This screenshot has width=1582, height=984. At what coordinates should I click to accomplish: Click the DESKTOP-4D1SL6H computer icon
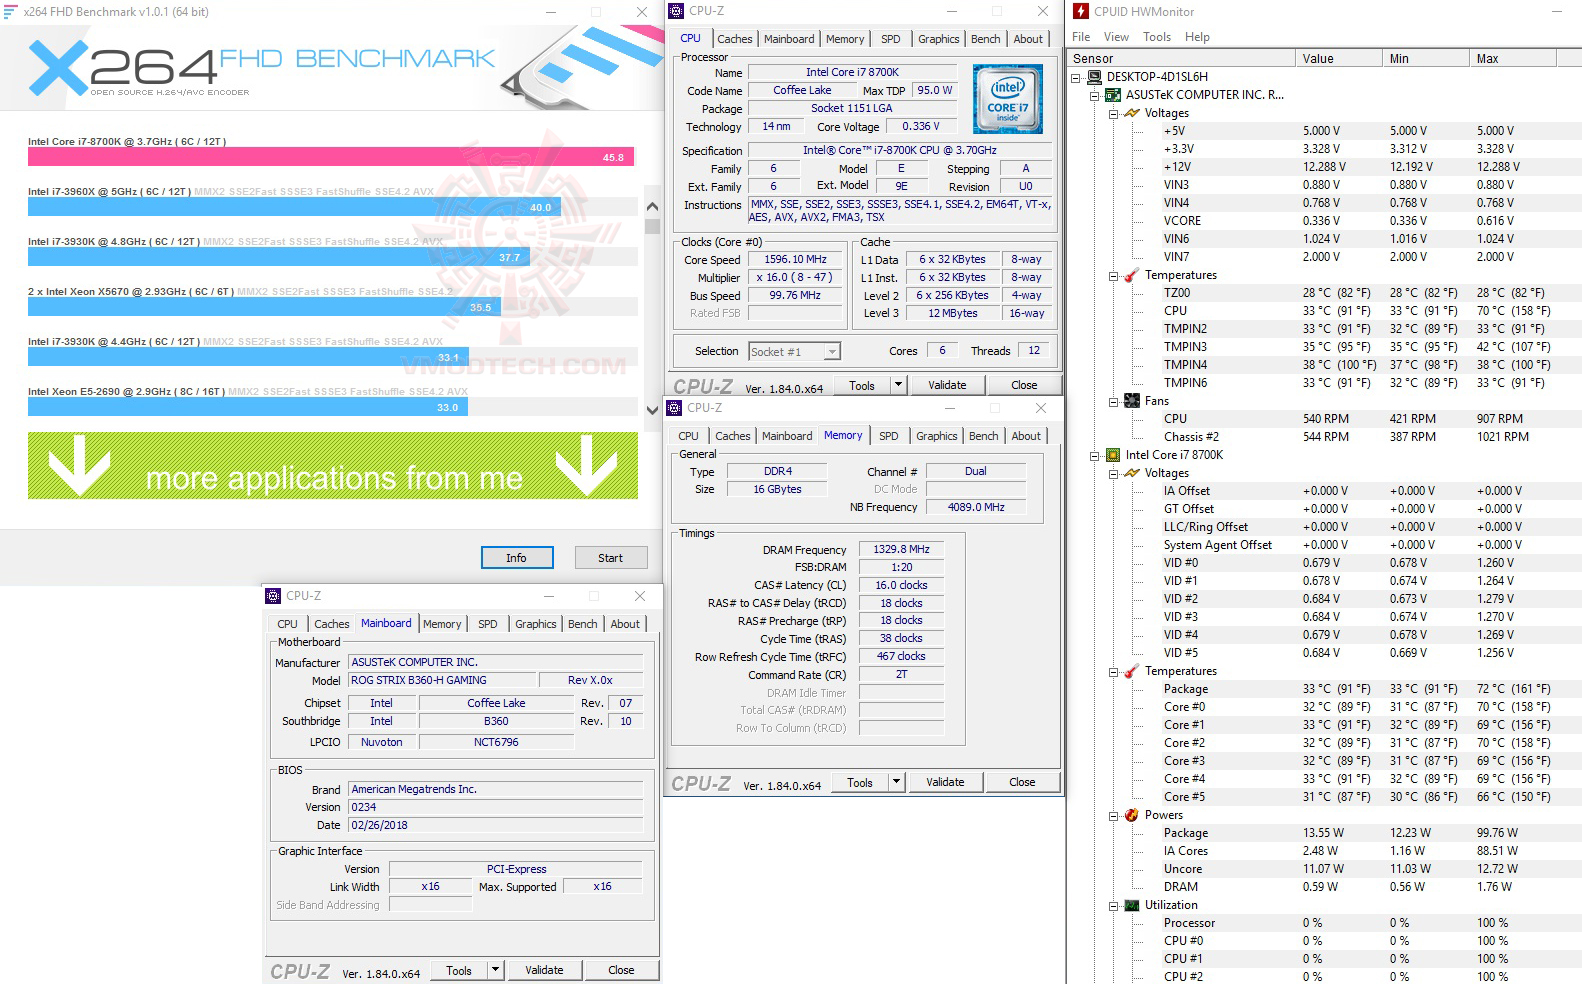click(1094, 77)
